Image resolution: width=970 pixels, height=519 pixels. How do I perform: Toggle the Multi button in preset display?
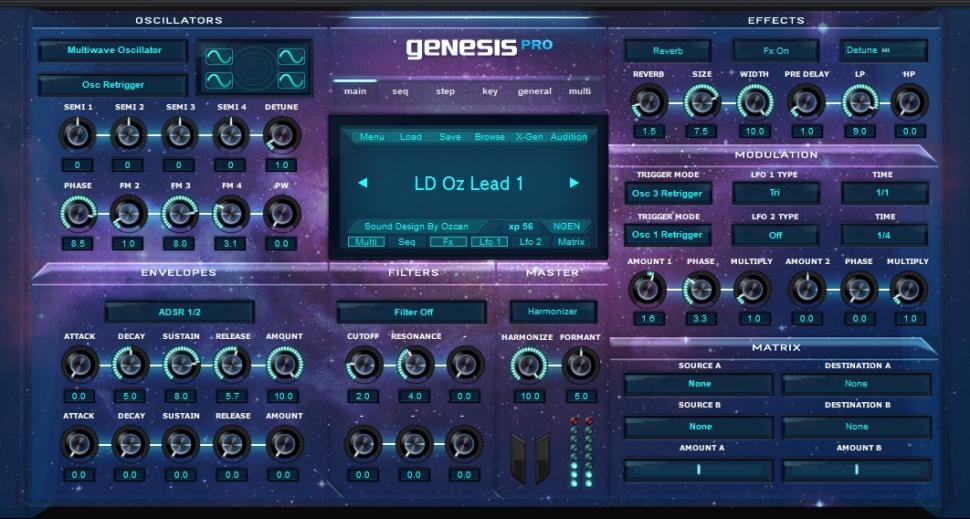[x=366, y=242]
